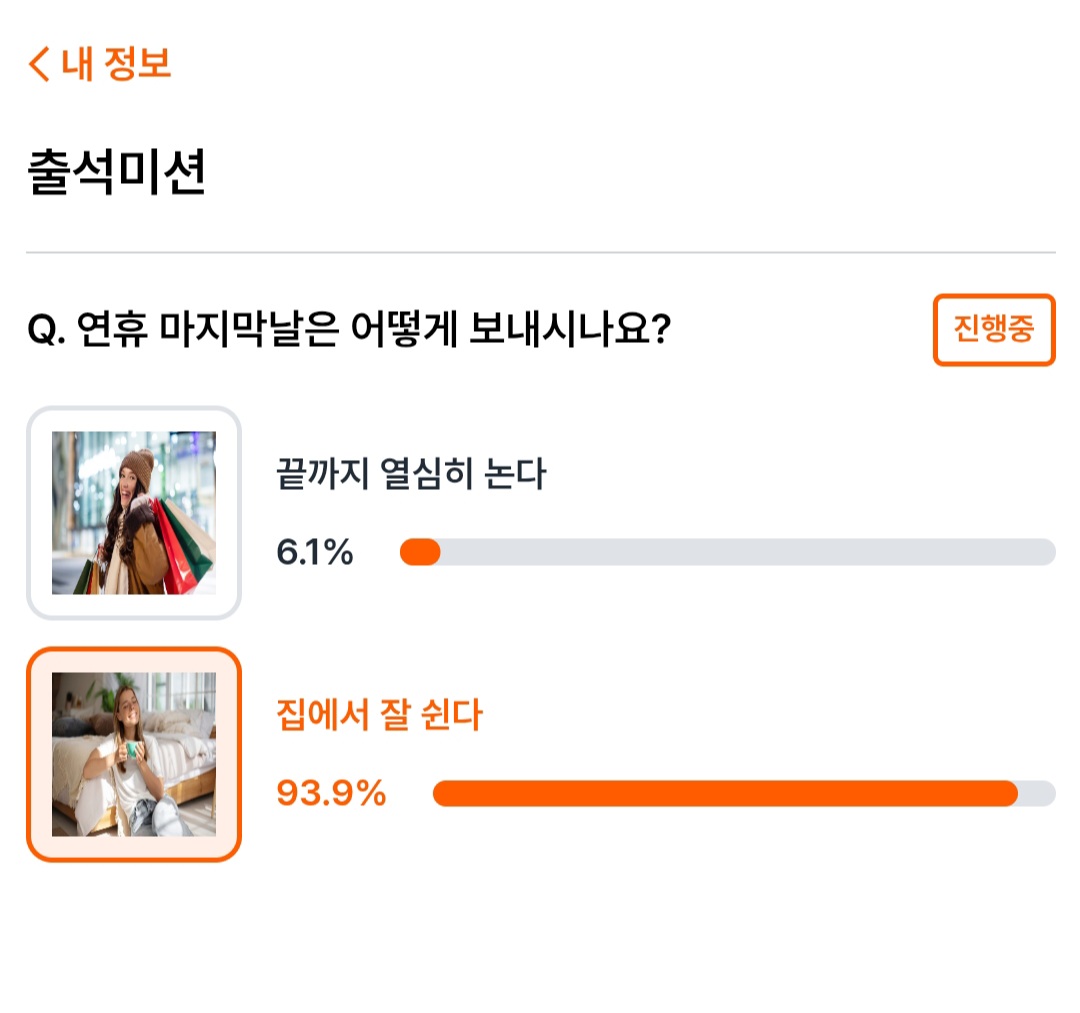Click the gray unfilled end of 93.9% bar
This screenshot has height=1013, width=1080.
1039,793
